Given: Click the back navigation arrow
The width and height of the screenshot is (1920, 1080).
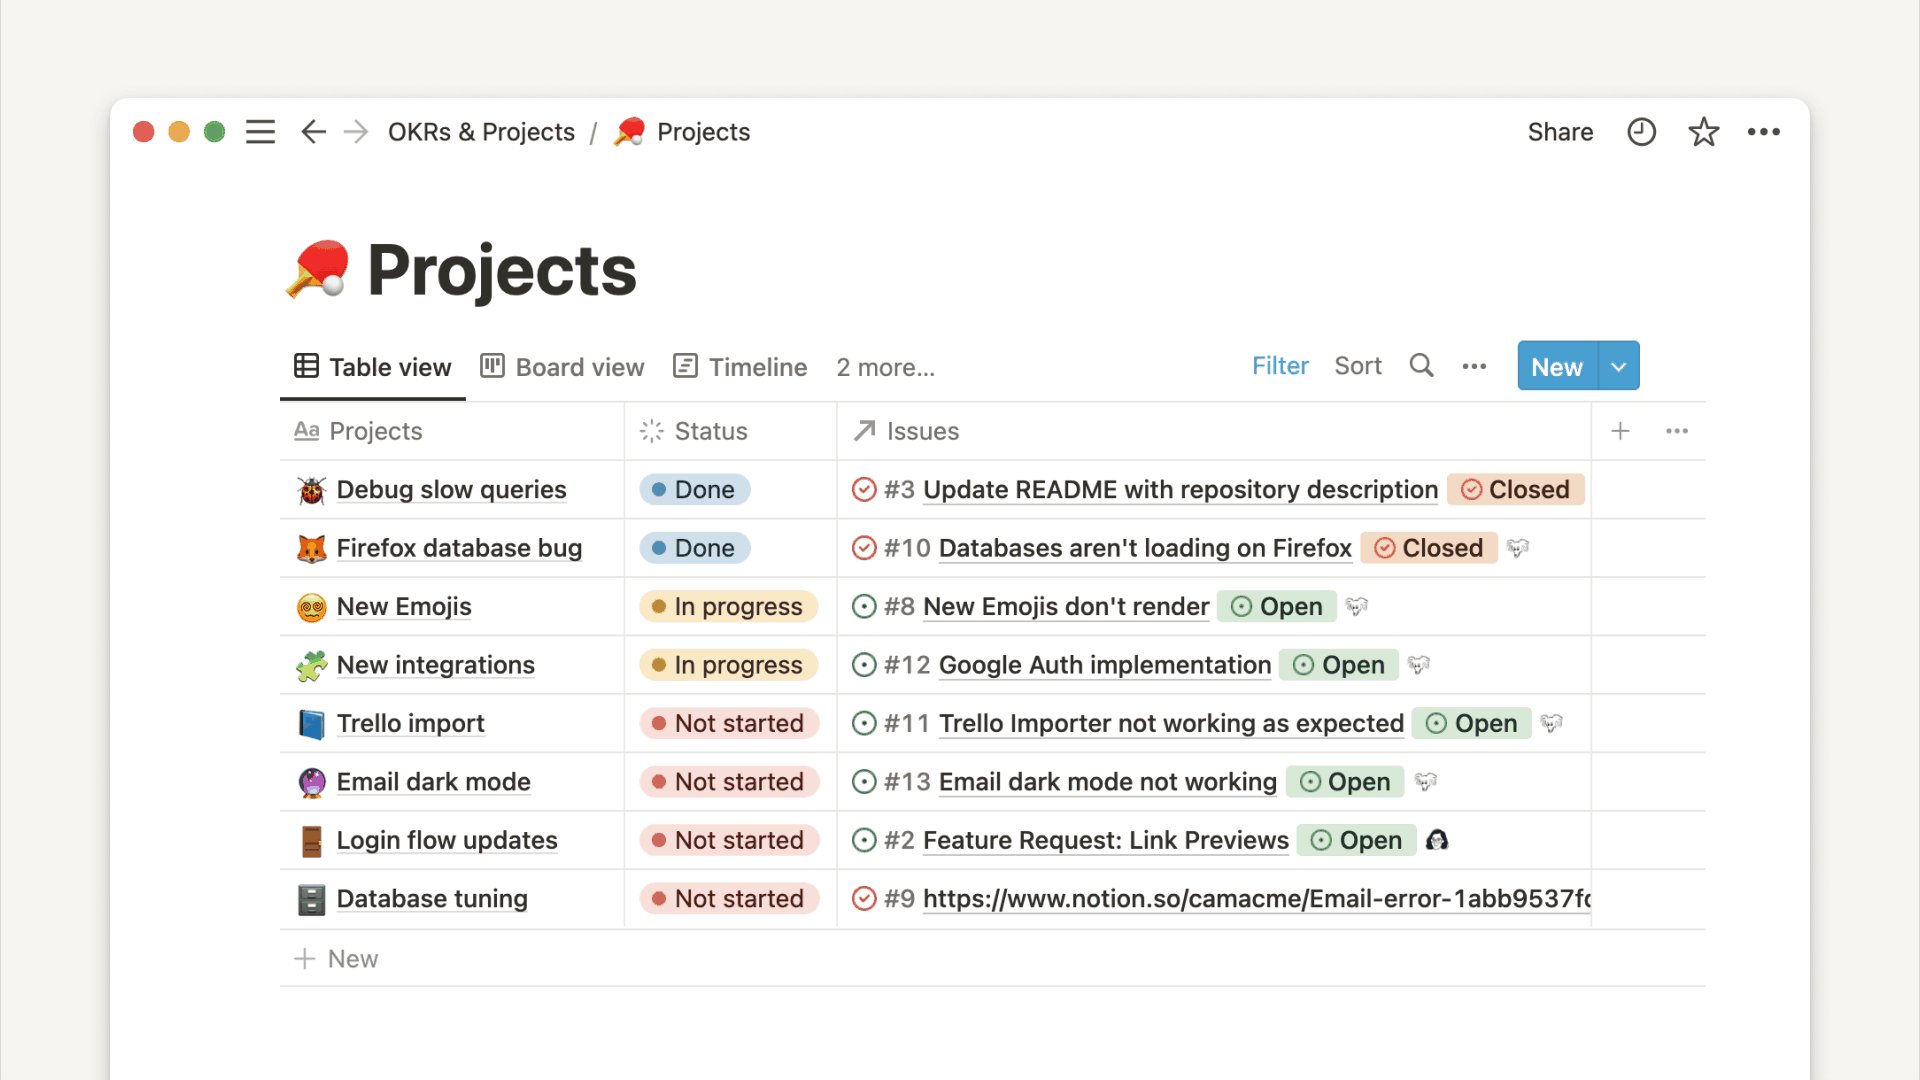Looking at the screenshot, I should click(313, 131).
